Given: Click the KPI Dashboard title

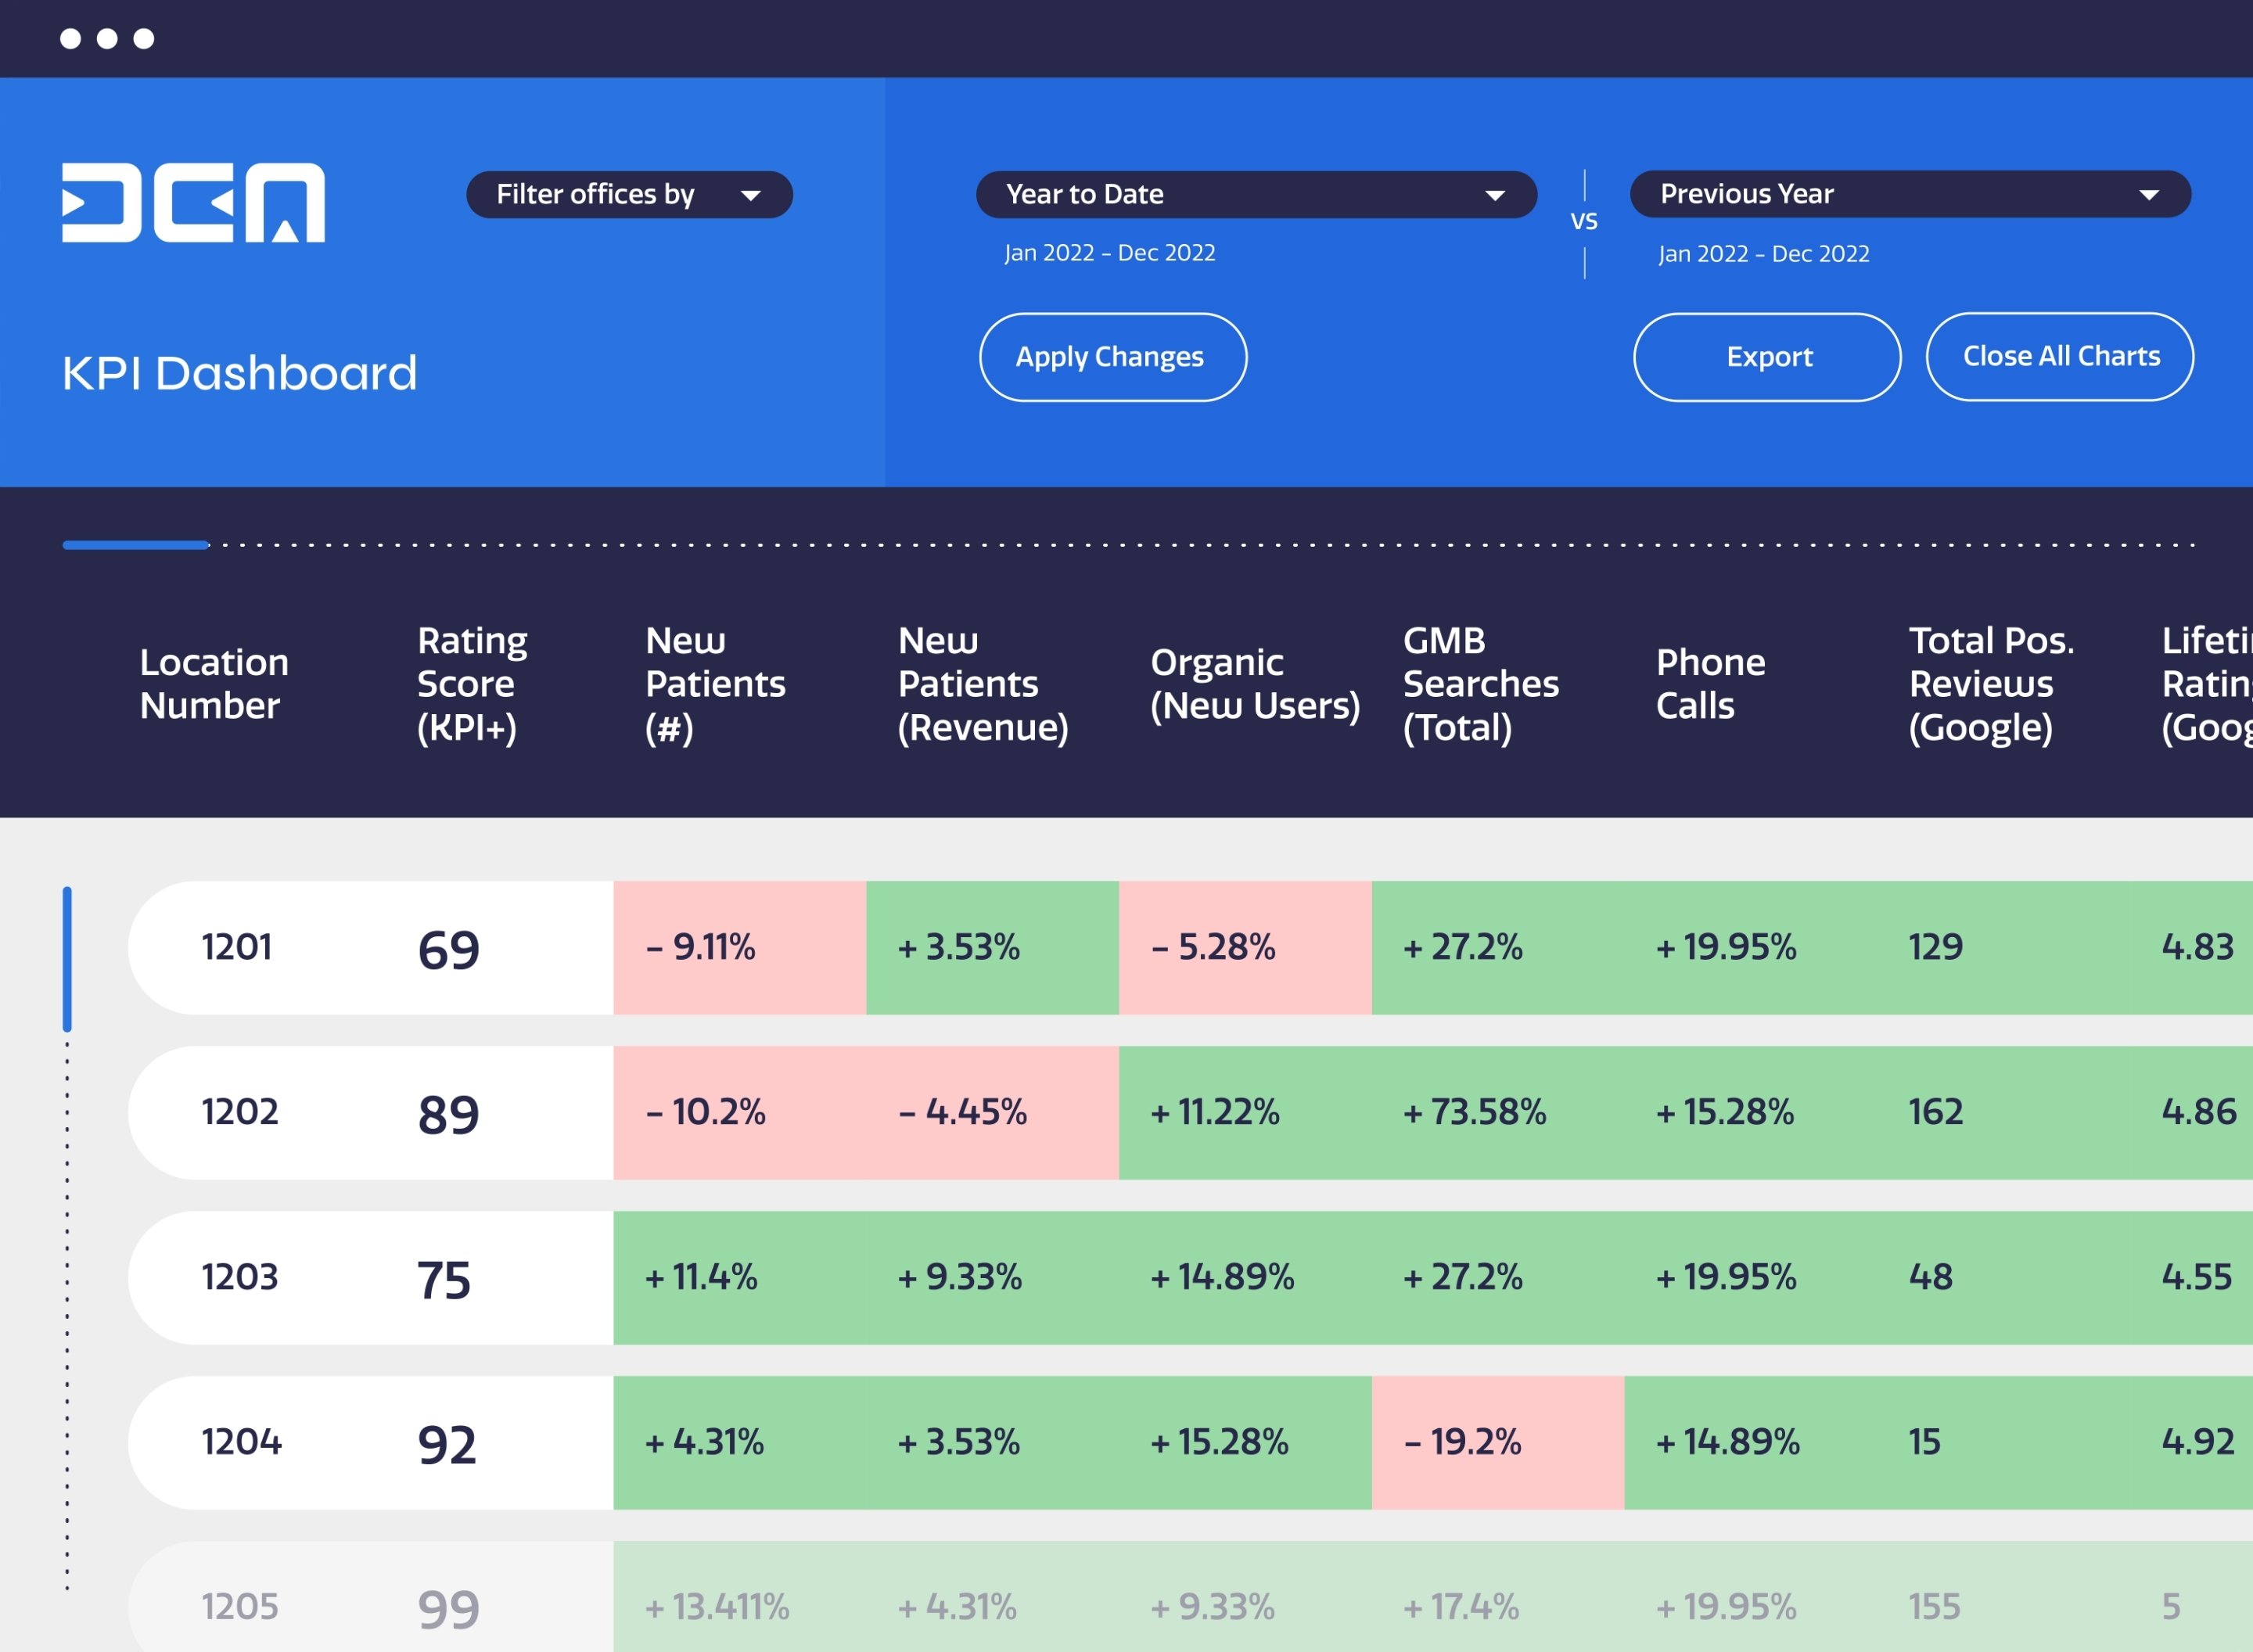Looking at the screenshot, I should click(239, 373).
